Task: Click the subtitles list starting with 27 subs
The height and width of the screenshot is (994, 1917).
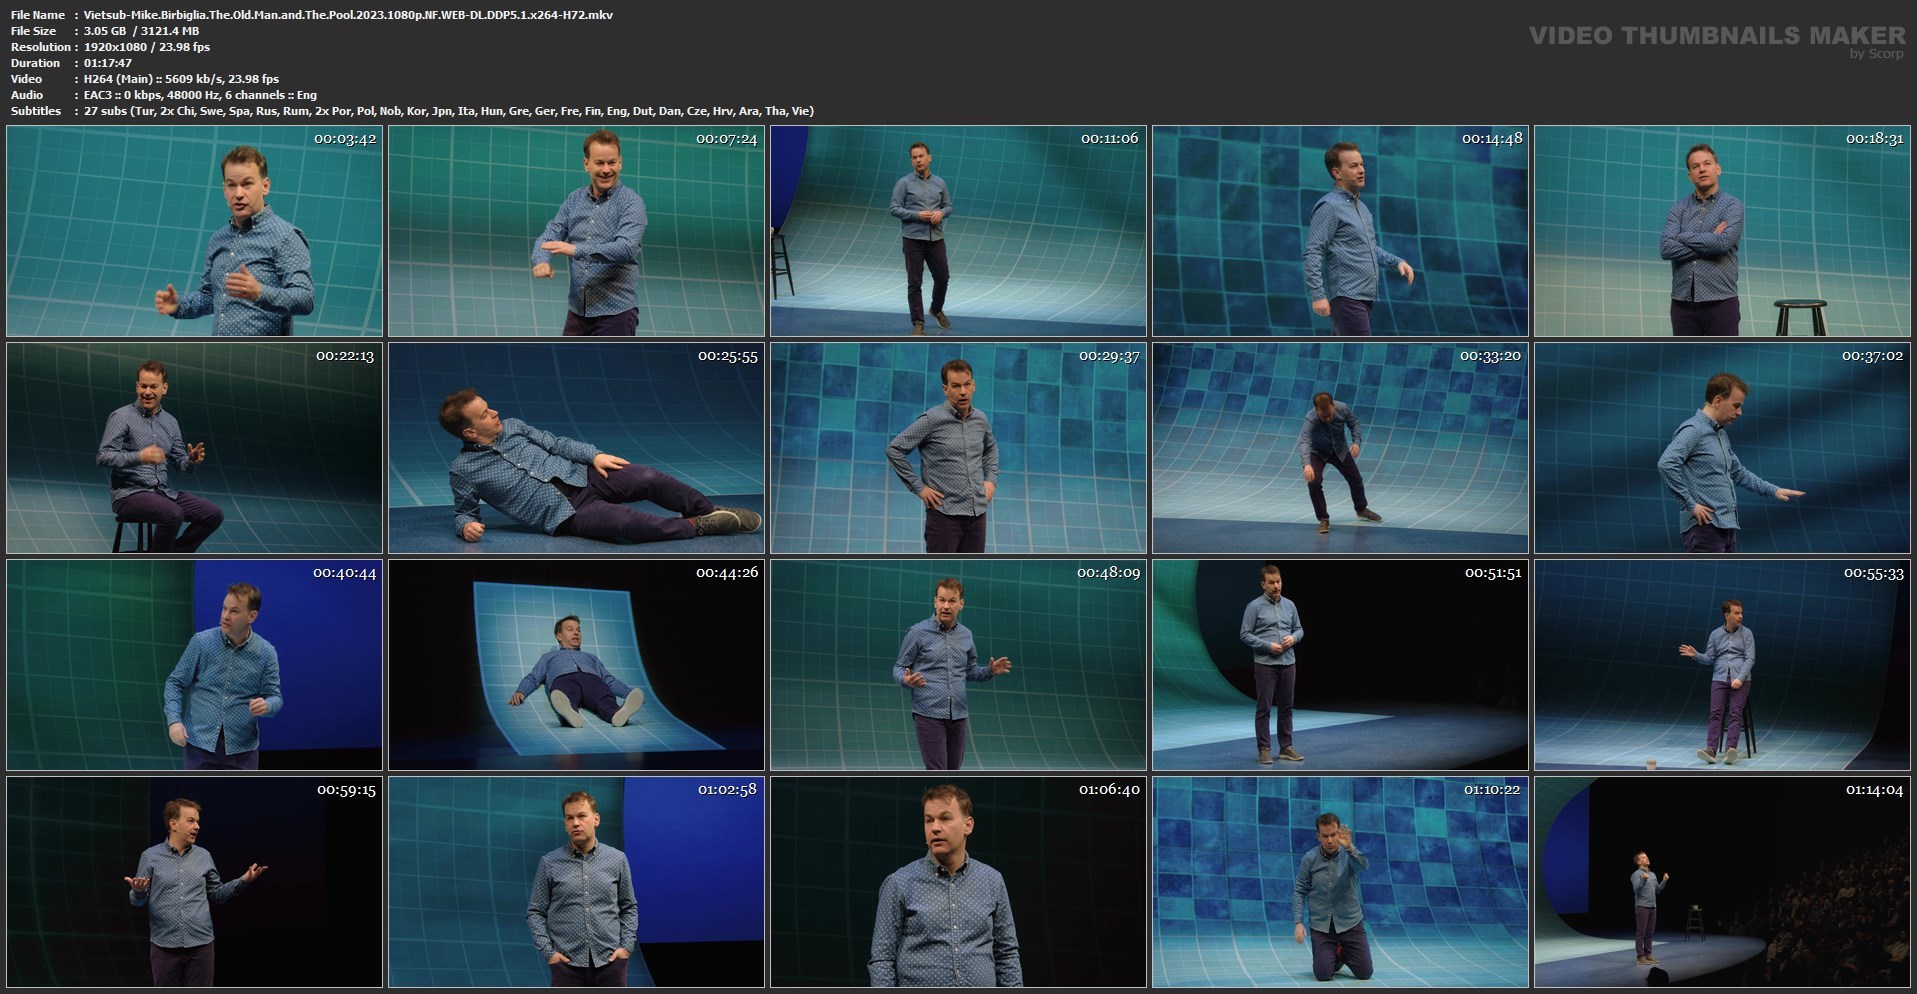Action: 449,111
